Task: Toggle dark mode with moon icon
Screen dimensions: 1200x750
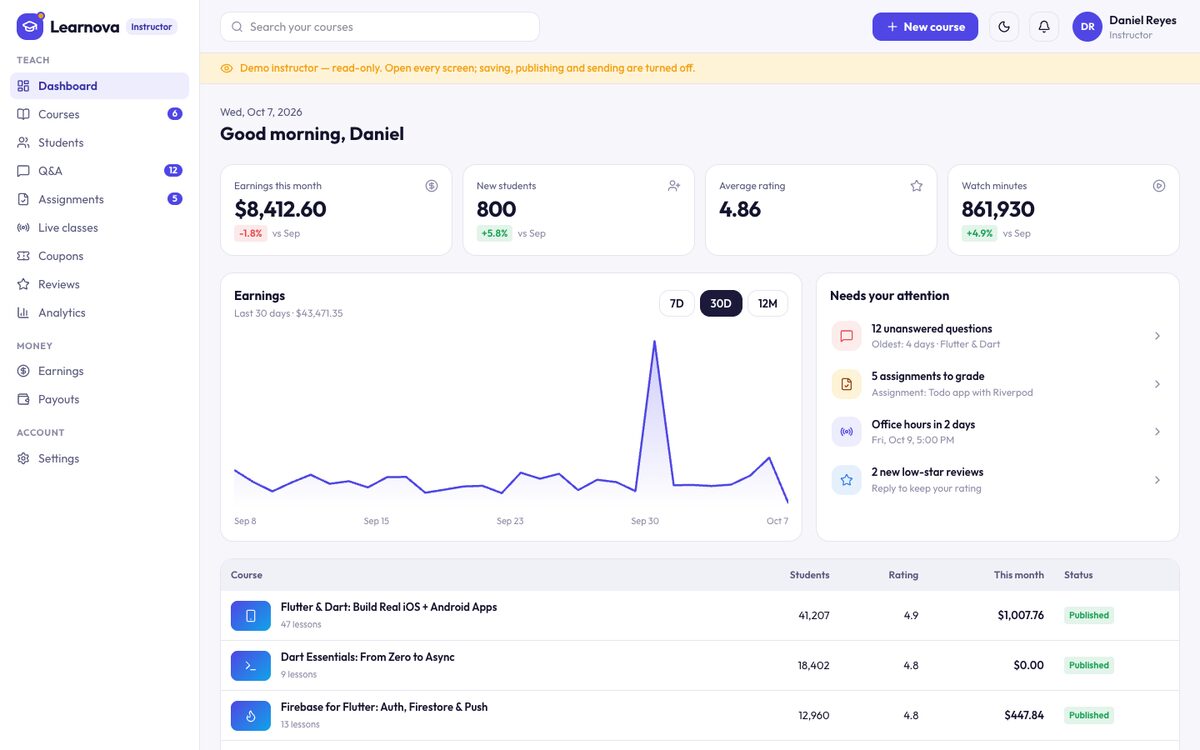Action: [x=1004, y=27]
